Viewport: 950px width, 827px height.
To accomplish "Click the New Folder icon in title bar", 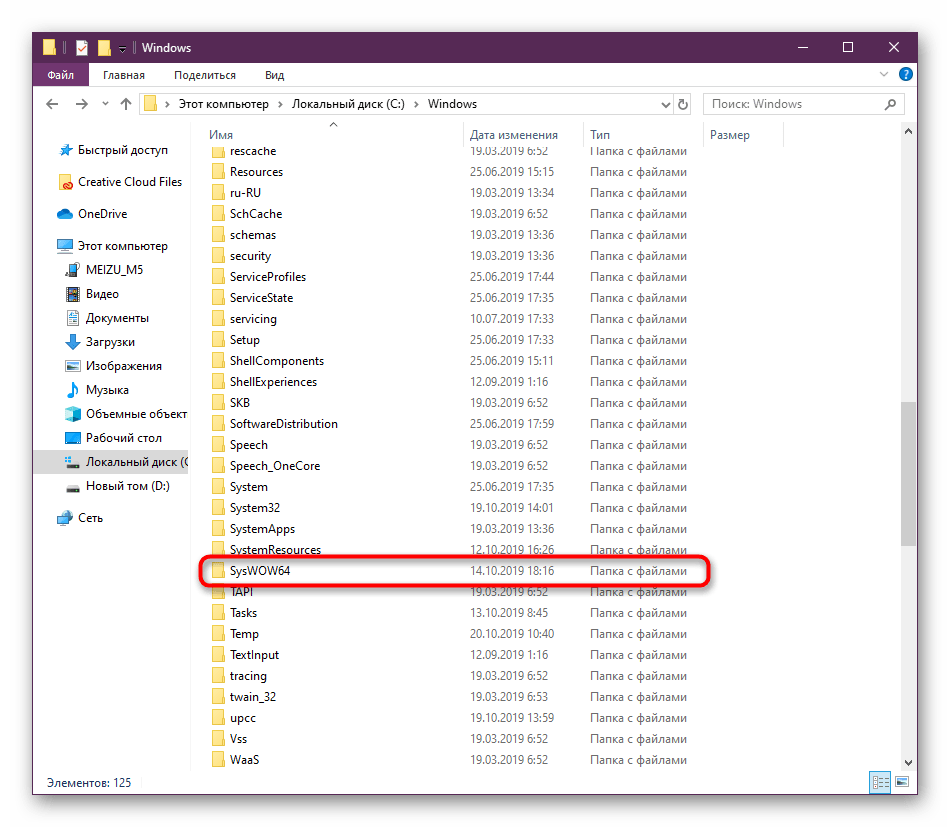I will click(x=104, y=48).
